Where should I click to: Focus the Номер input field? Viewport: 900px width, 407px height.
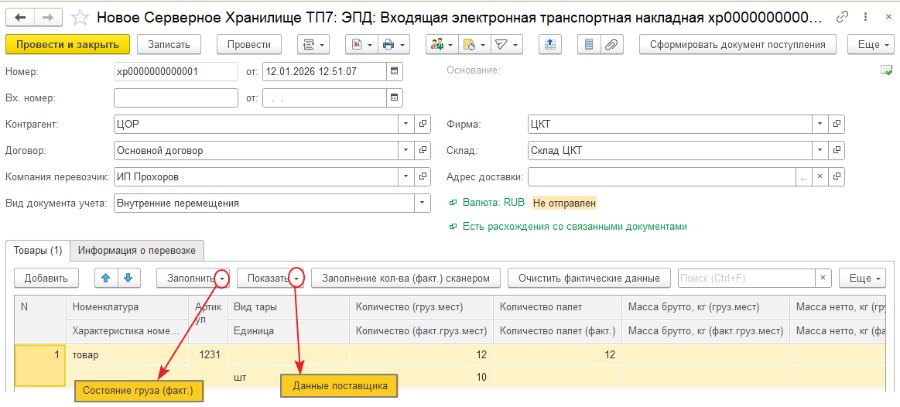click(176, 71)
